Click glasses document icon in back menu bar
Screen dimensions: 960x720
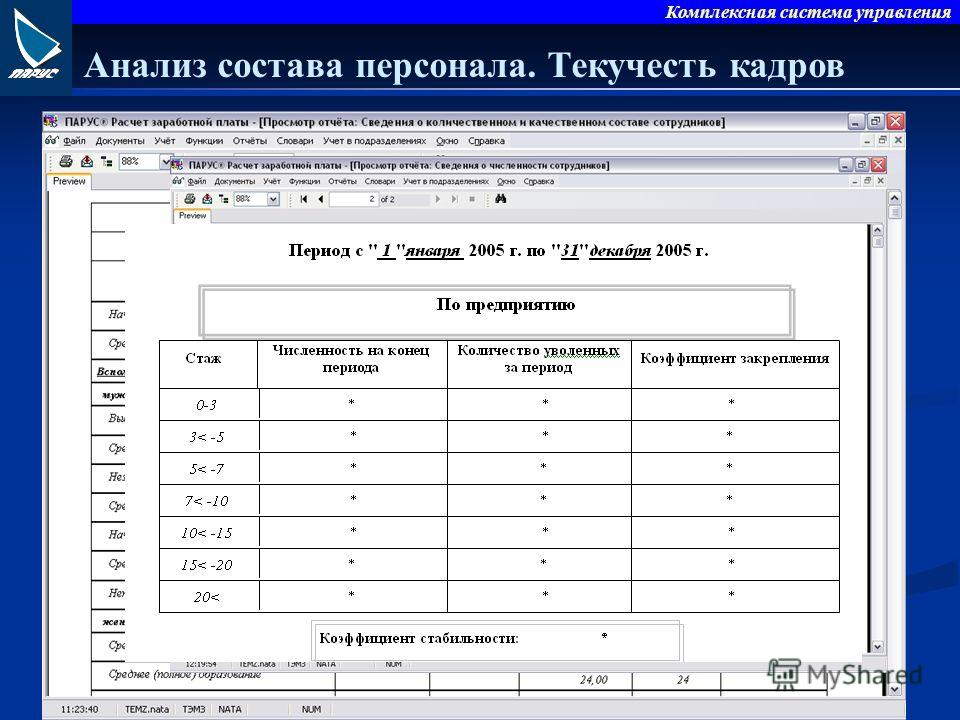coord(52,140)
